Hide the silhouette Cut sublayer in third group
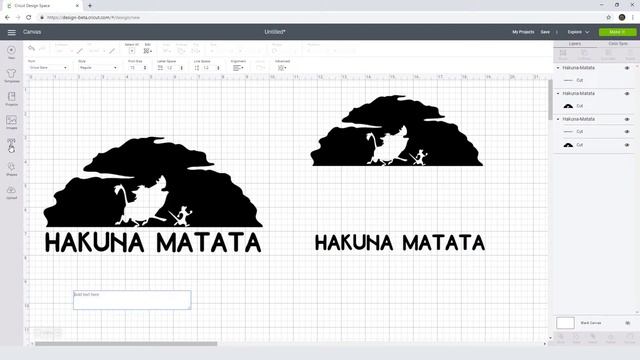 (627, 145)
